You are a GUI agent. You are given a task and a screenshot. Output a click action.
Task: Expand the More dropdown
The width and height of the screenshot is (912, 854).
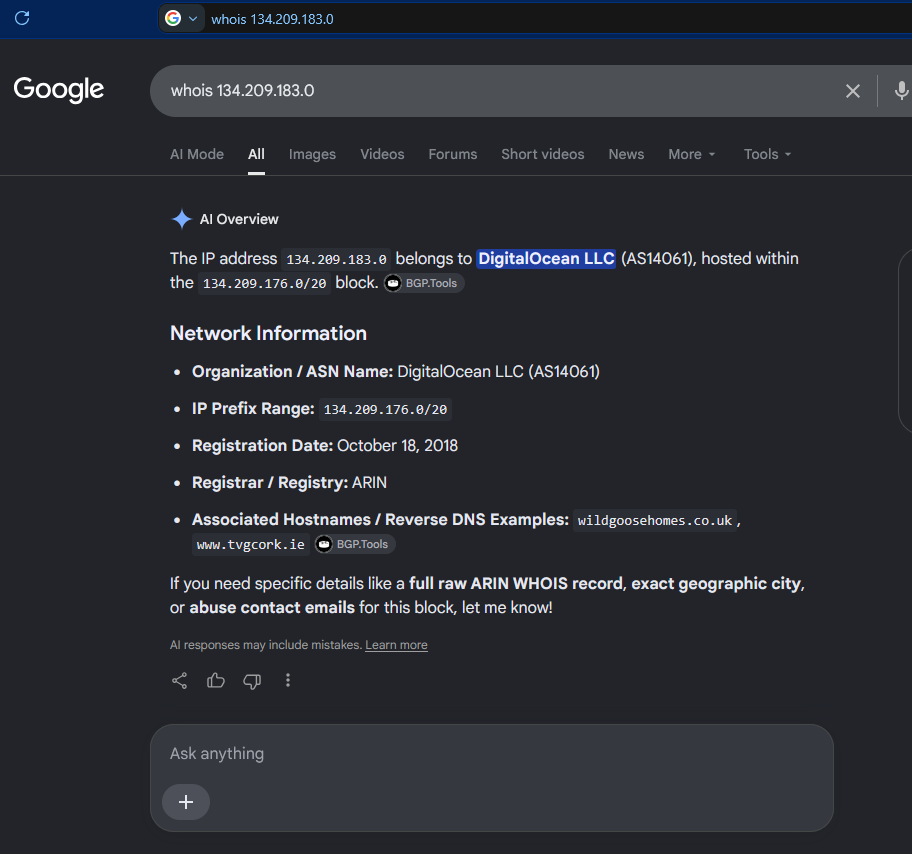[x=692, y=154]
